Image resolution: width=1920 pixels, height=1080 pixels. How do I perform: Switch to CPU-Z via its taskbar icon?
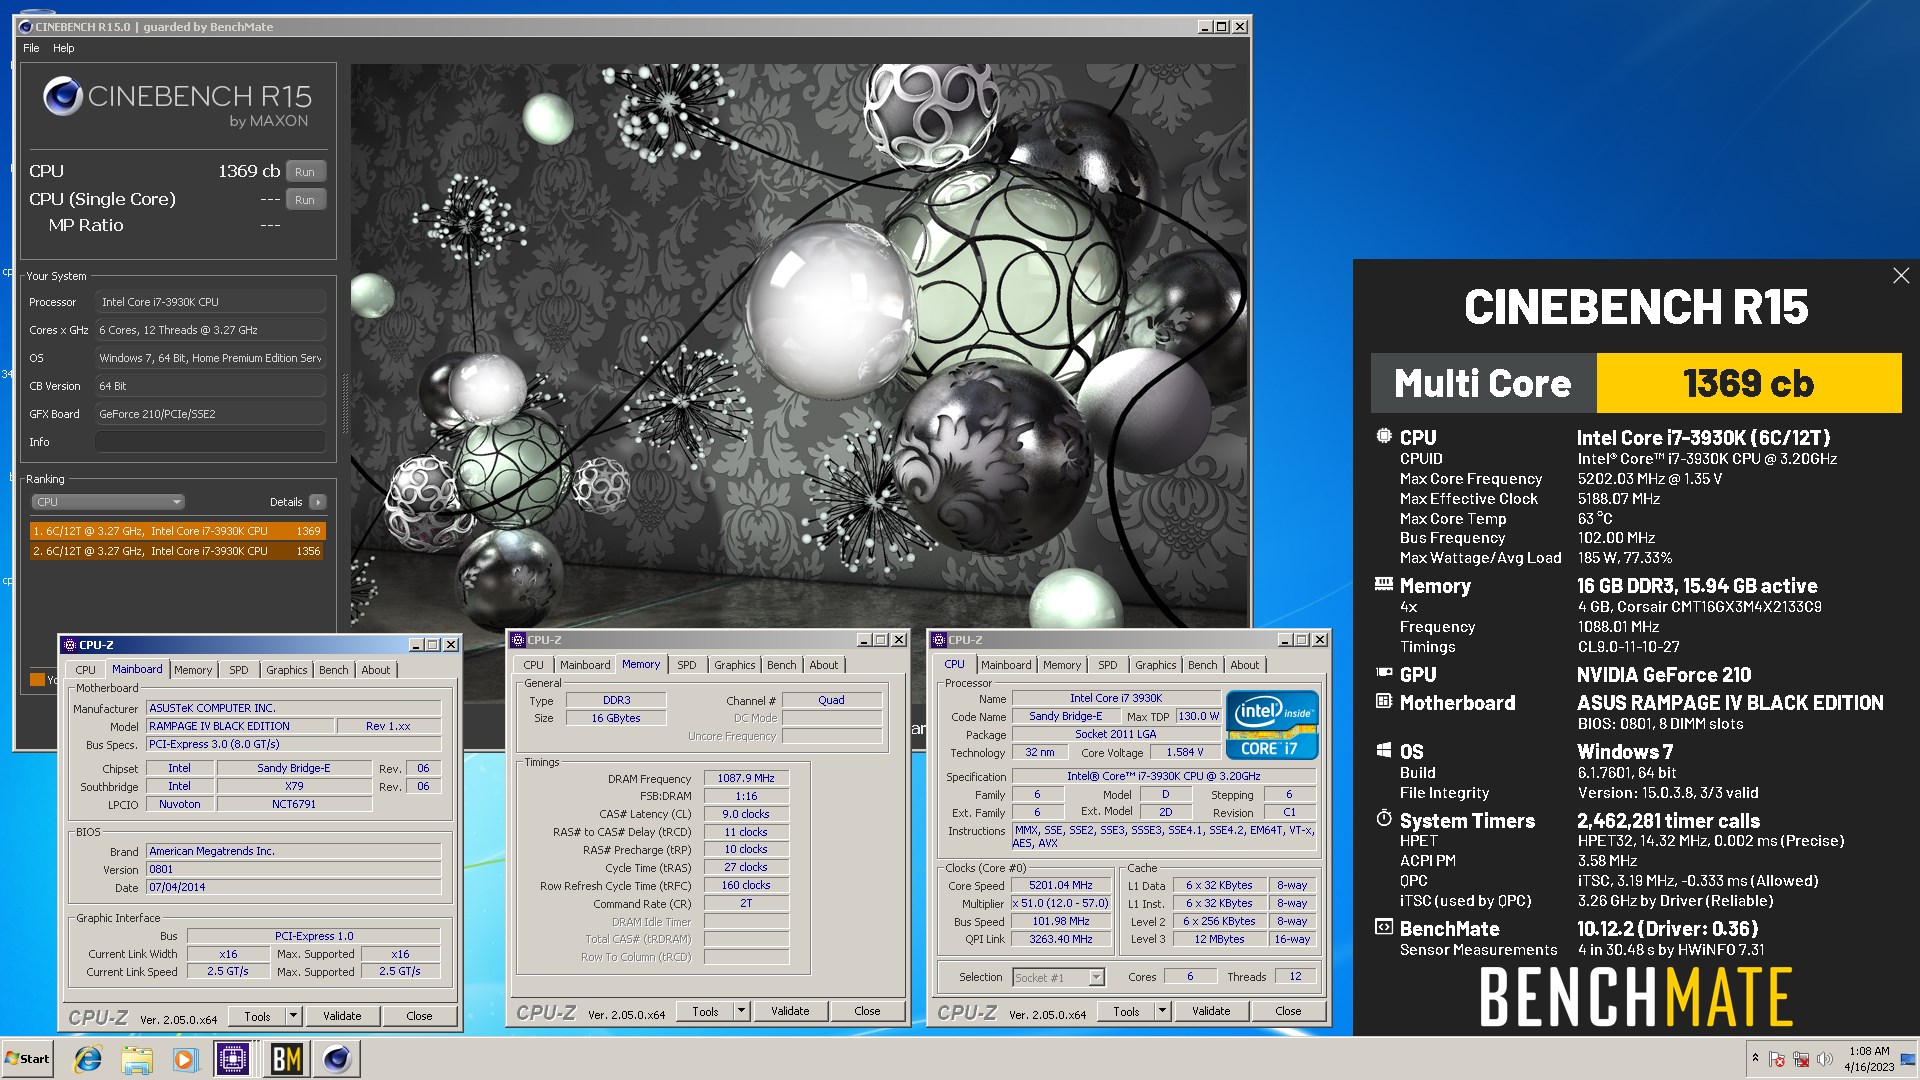pyautogui.click(x=233, y=1059)
